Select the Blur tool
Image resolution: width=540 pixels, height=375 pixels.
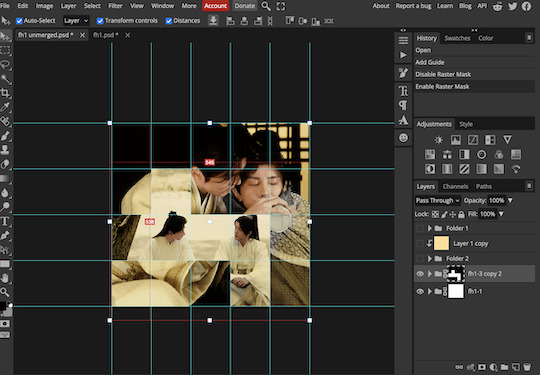(6, 192)
